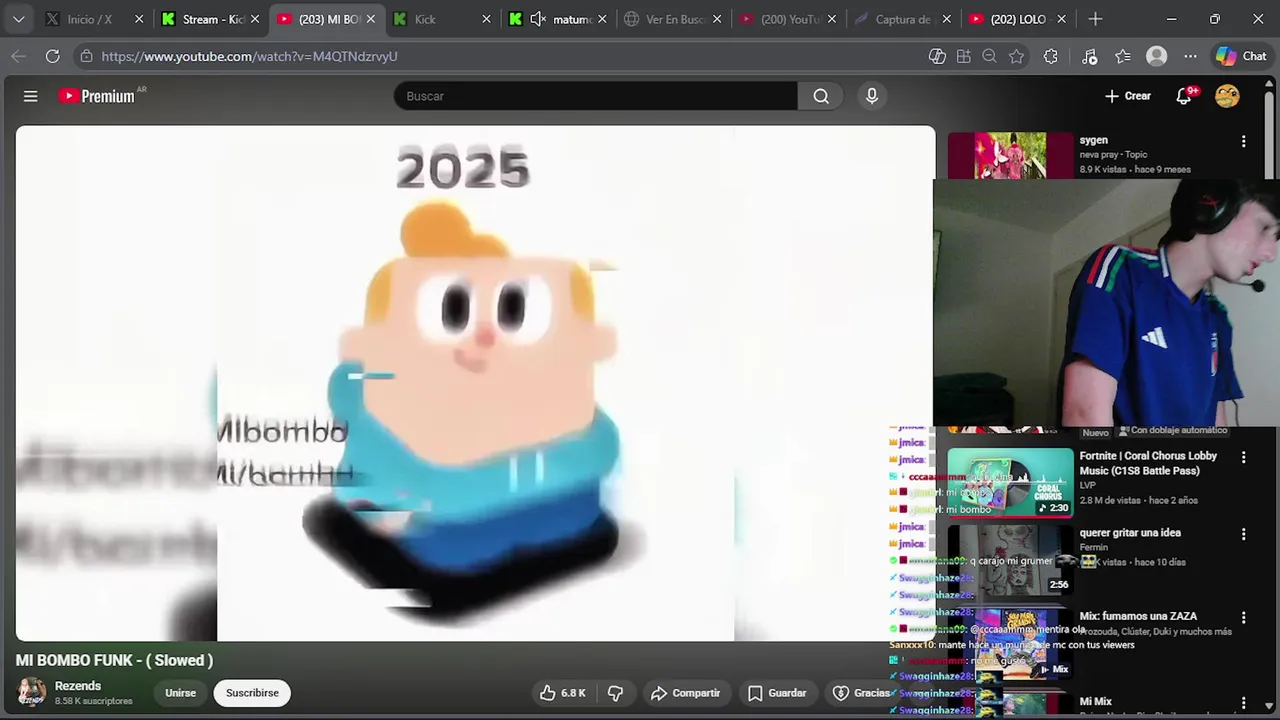
Task: Switch to the 'Ver En Busc' tab
Action: coord(672,19)
